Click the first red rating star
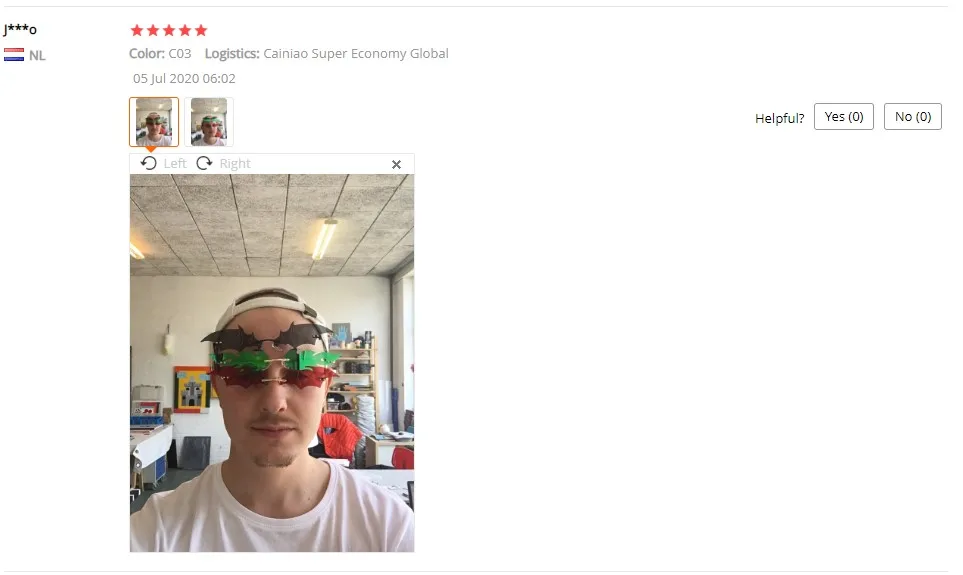The height and width of the screenshot is (575, 963). 137,30
